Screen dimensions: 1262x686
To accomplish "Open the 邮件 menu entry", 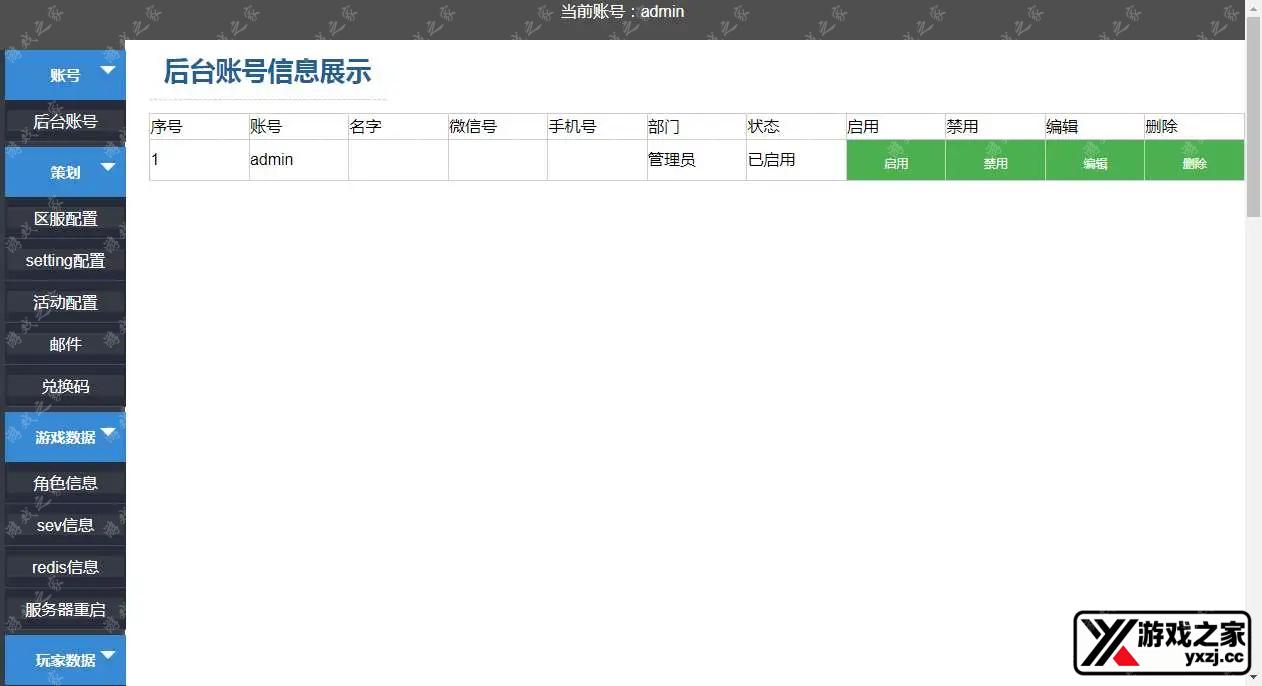I will pos(66,345).
